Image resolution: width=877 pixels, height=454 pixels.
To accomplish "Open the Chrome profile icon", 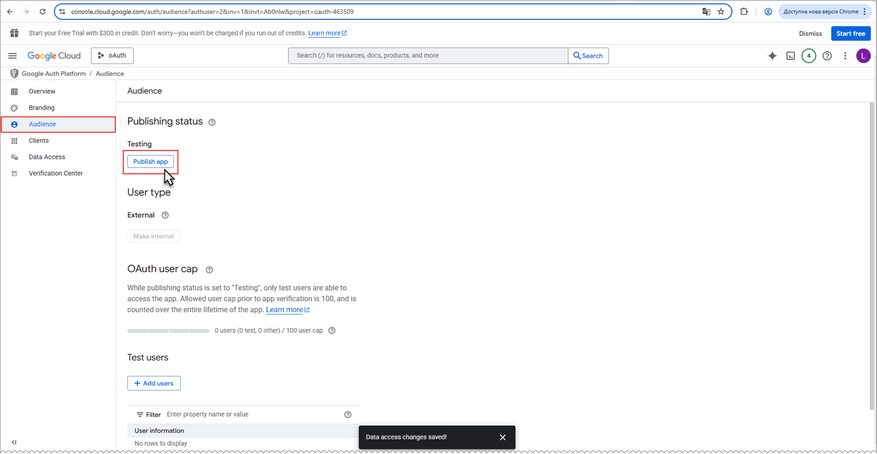I will tap(768, 11).
